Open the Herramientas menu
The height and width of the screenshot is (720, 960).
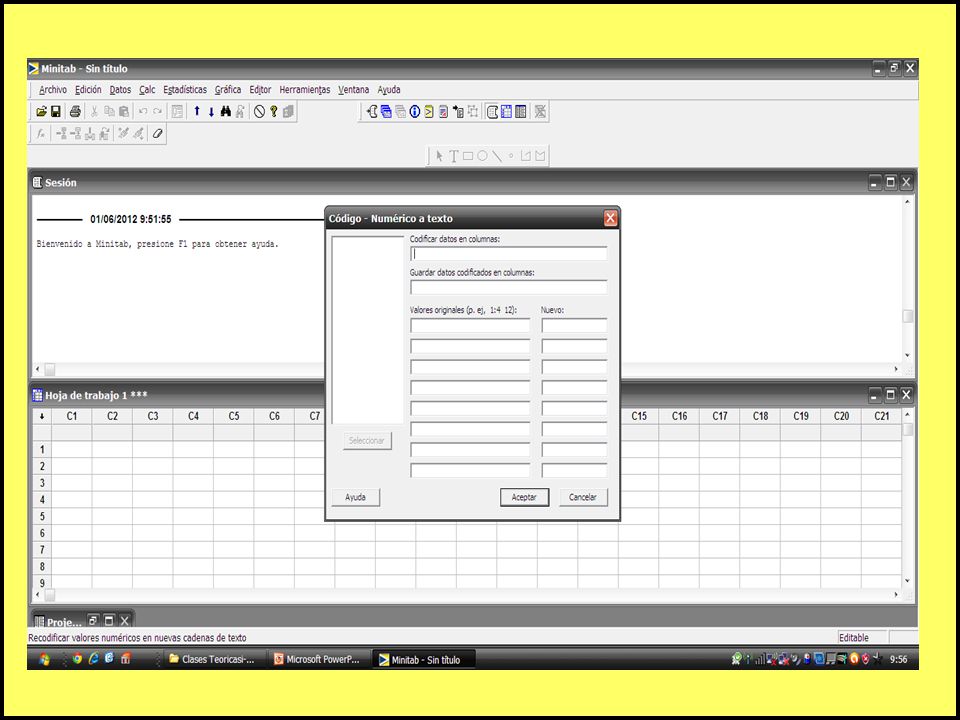305,89
